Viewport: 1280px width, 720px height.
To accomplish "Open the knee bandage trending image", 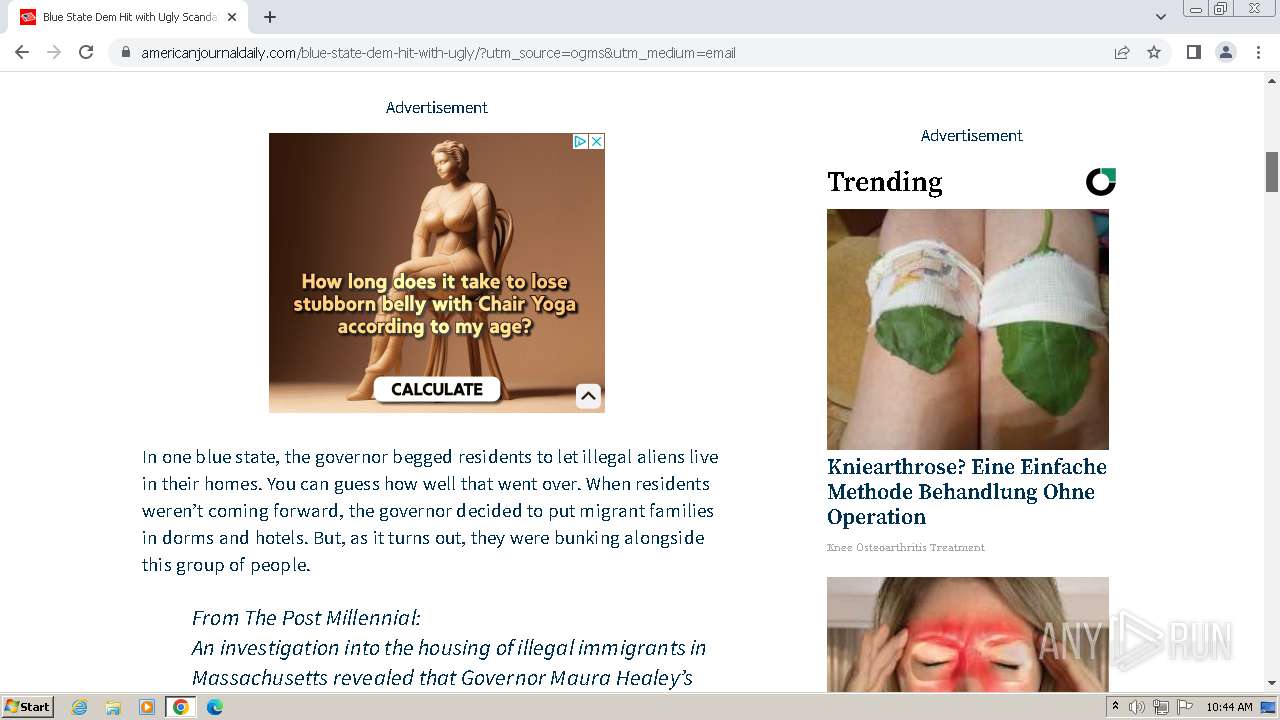I will click(x=968, y=329).
